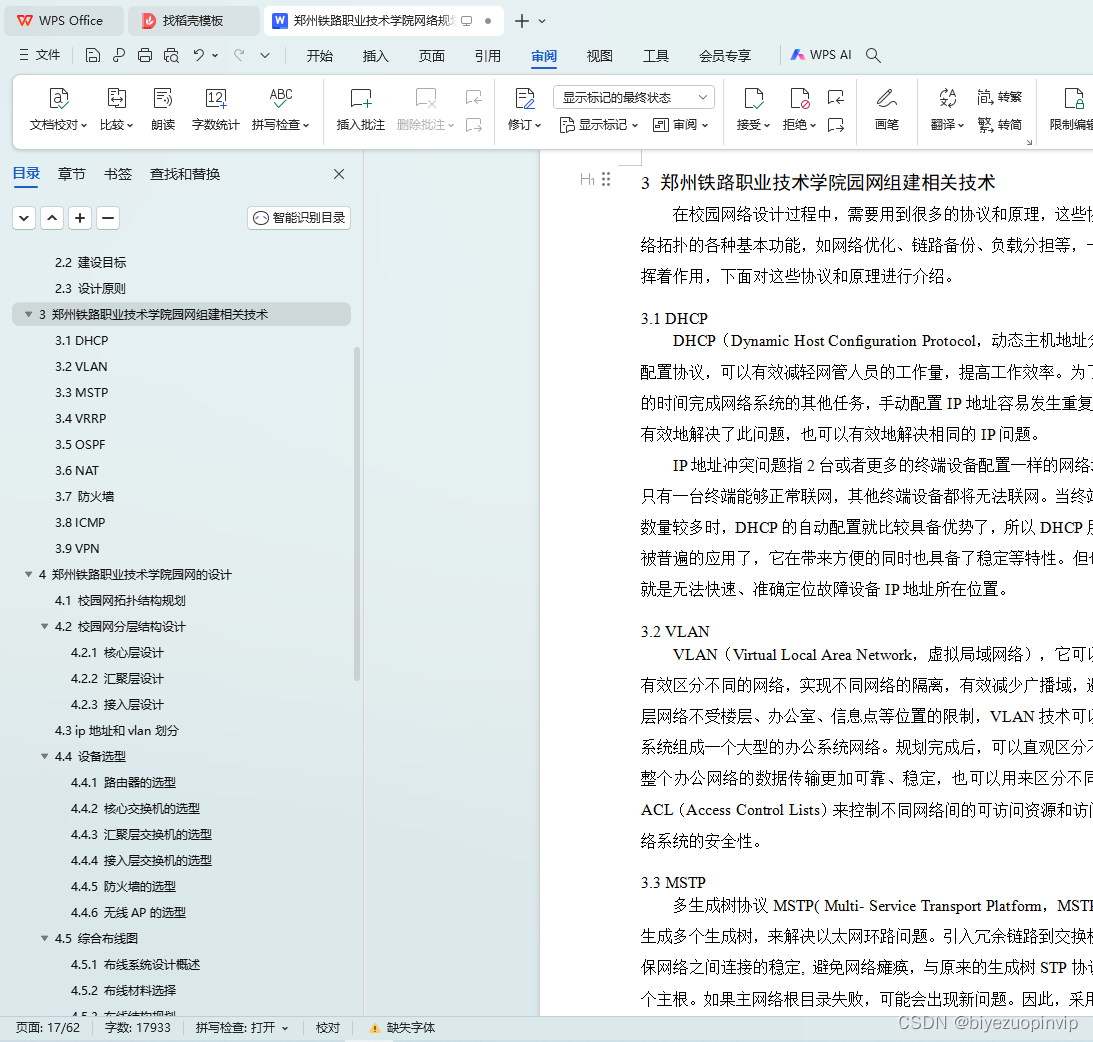Open WPS AI assistant
The width and height of the screenshot is (1093, 1042).
point(820,55)
